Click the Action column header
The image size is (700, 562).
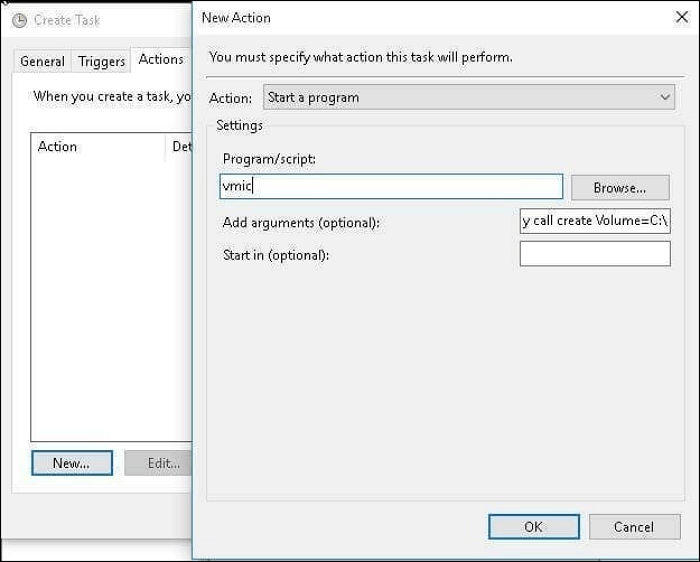[x=98, y=146]
